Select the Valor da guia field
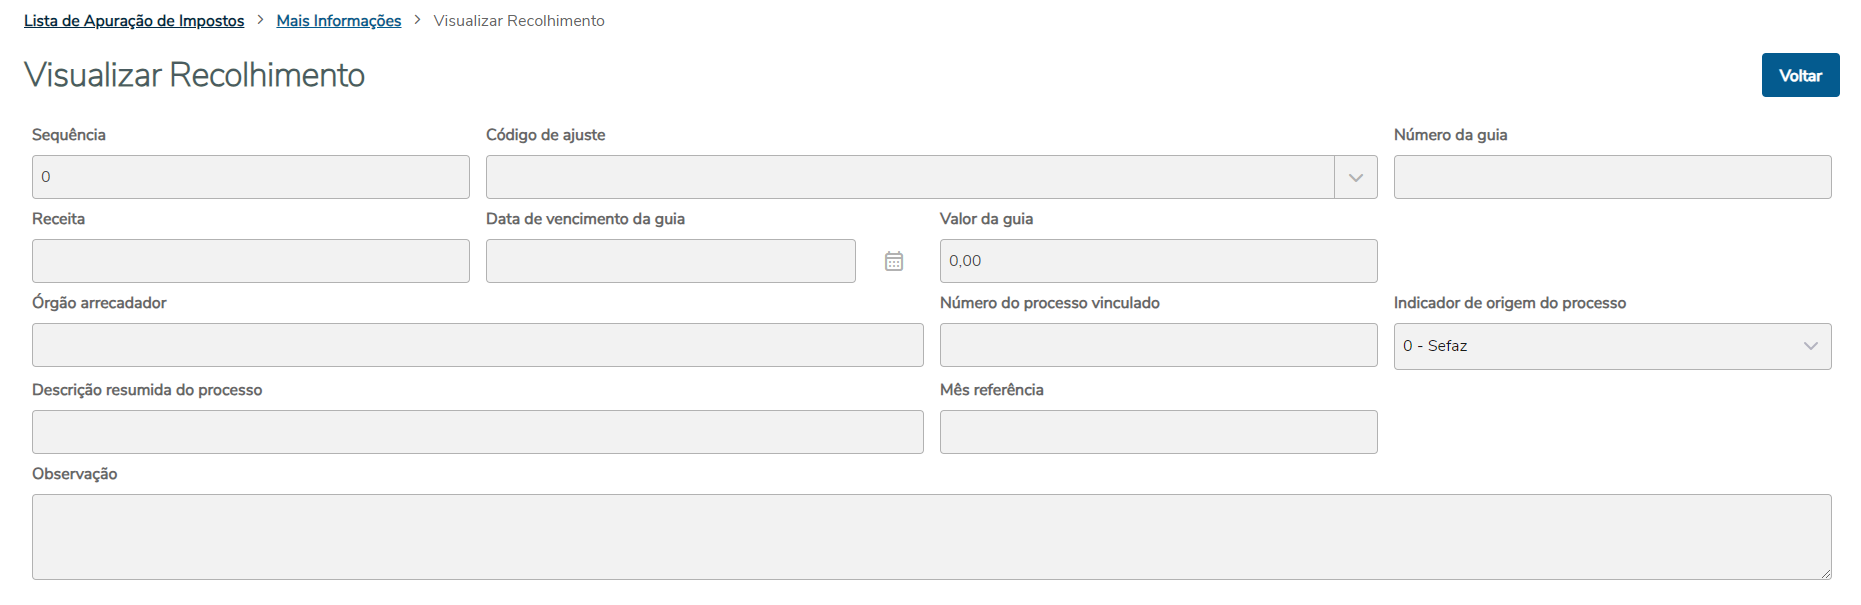This screenshot has height=605, width=1861. (1158, 261)
